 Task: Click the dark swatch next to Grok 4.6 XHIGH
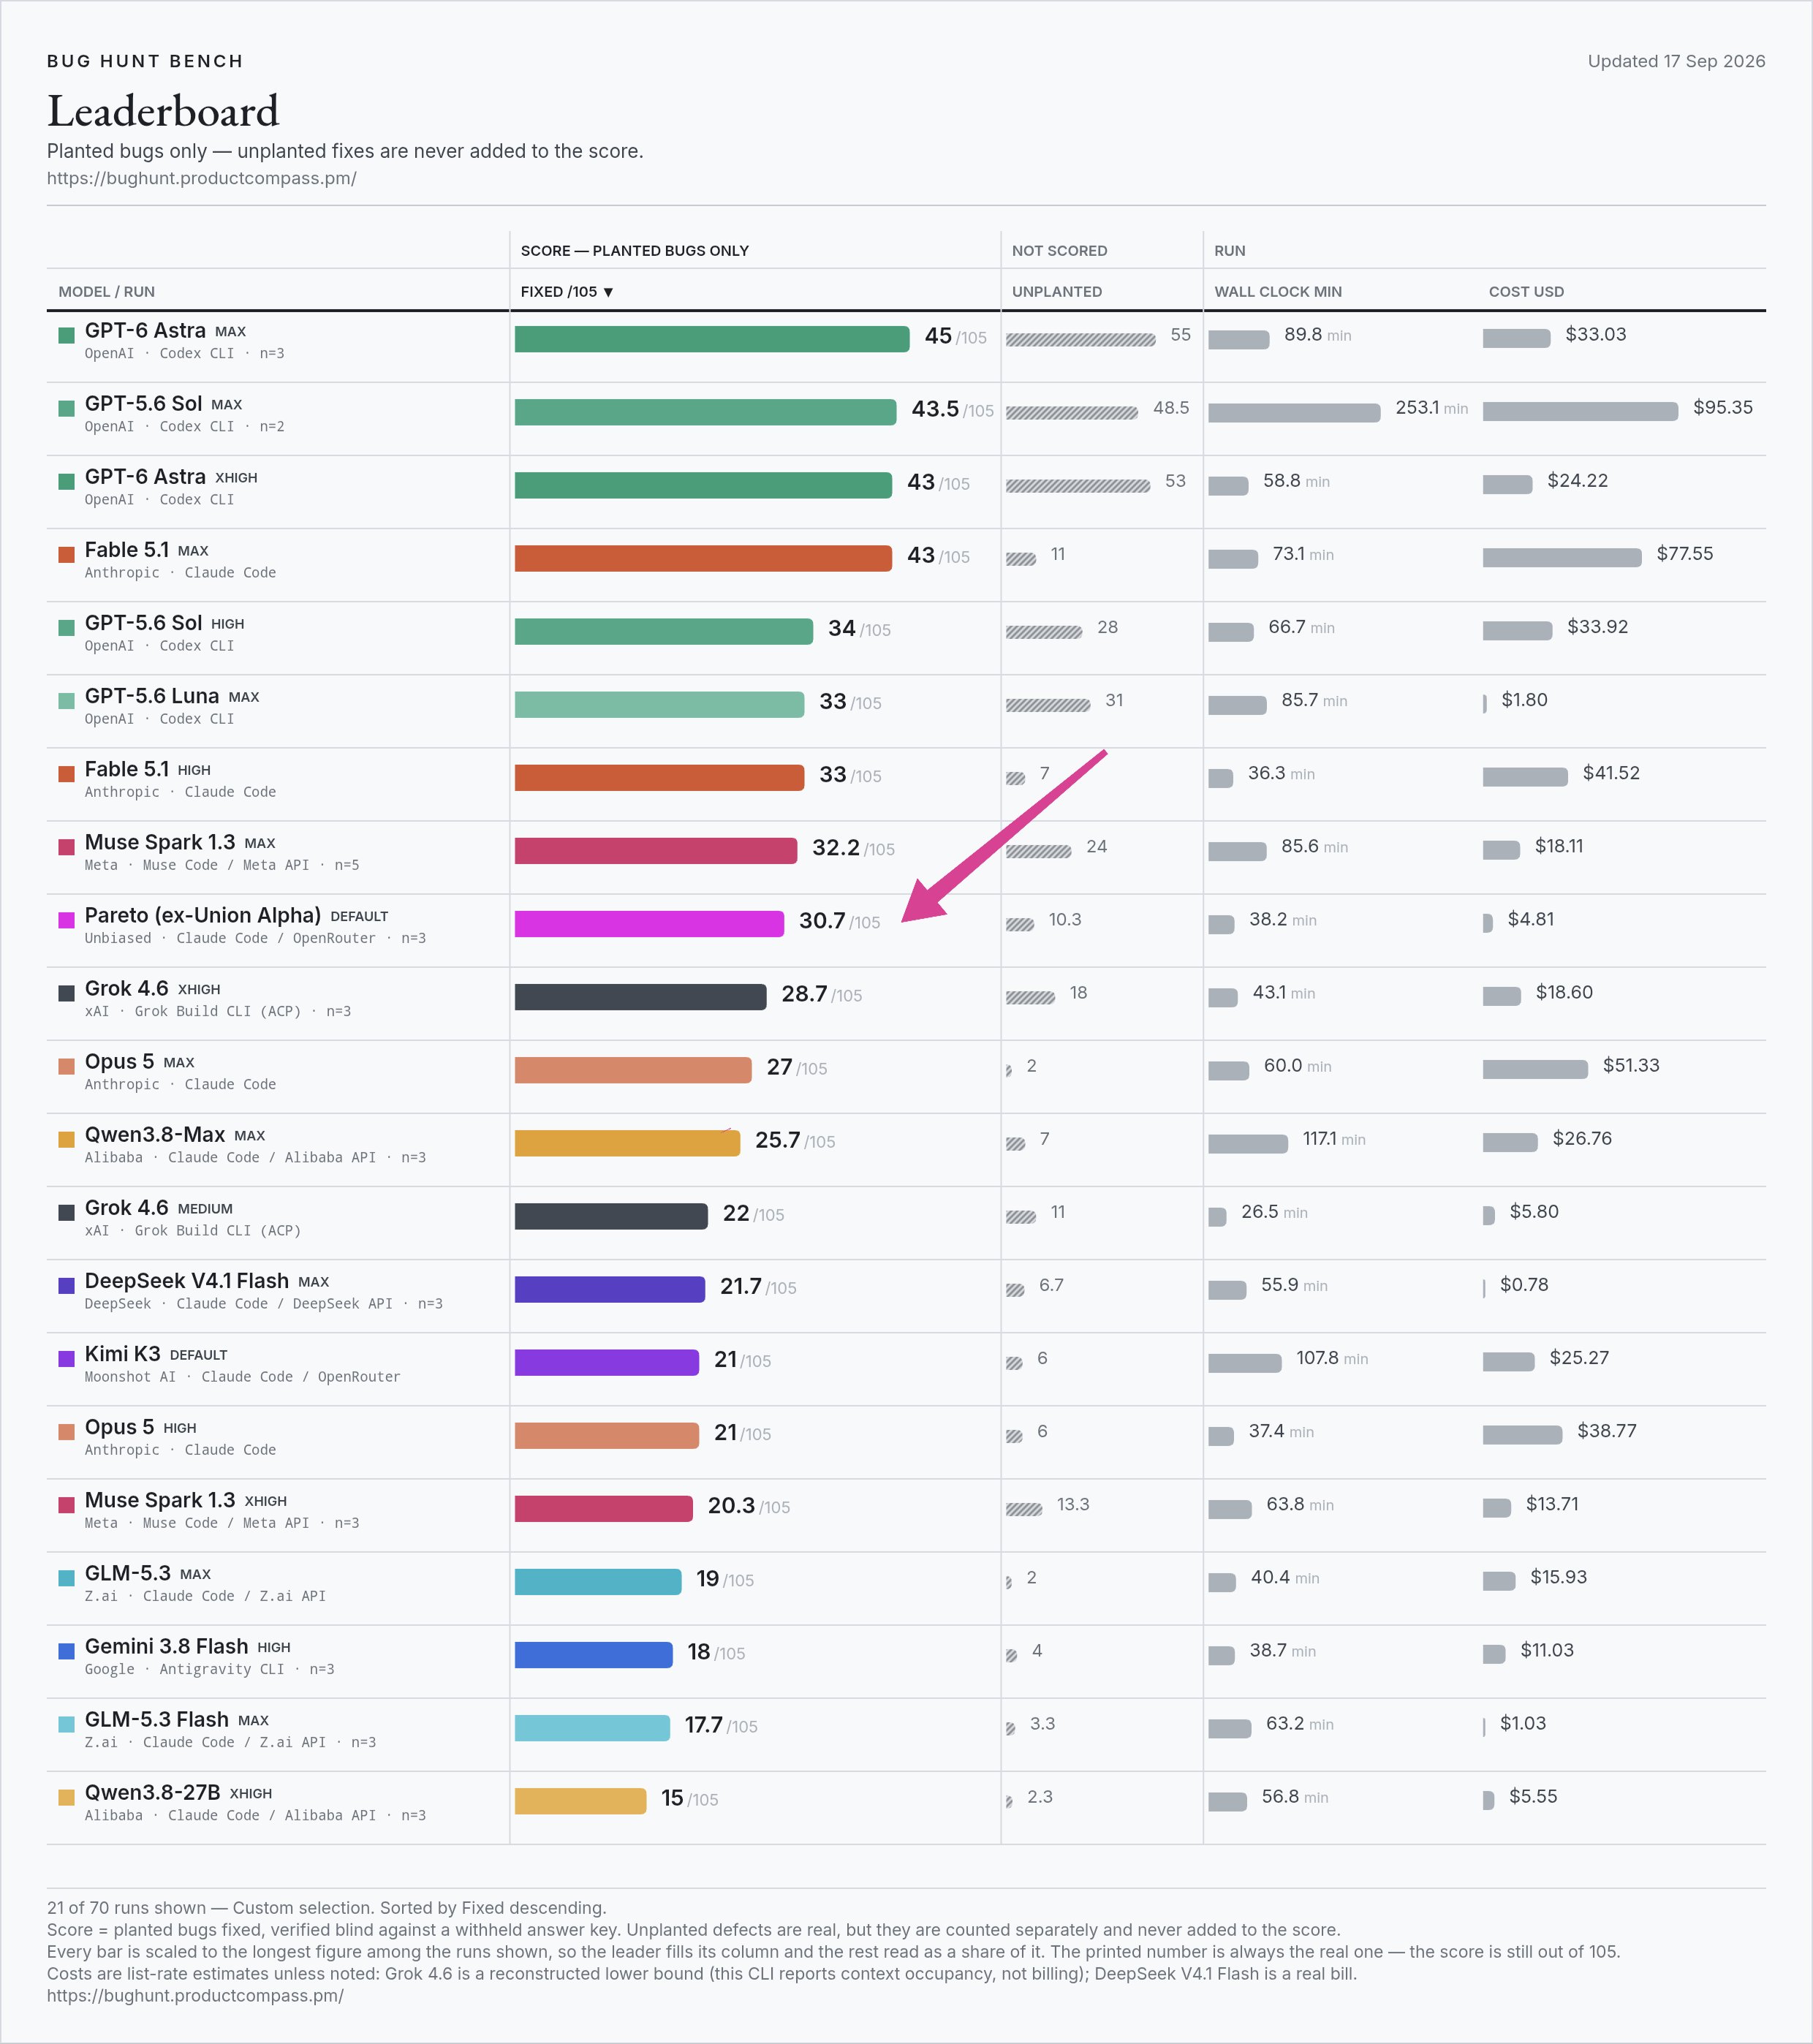(66, 993)
